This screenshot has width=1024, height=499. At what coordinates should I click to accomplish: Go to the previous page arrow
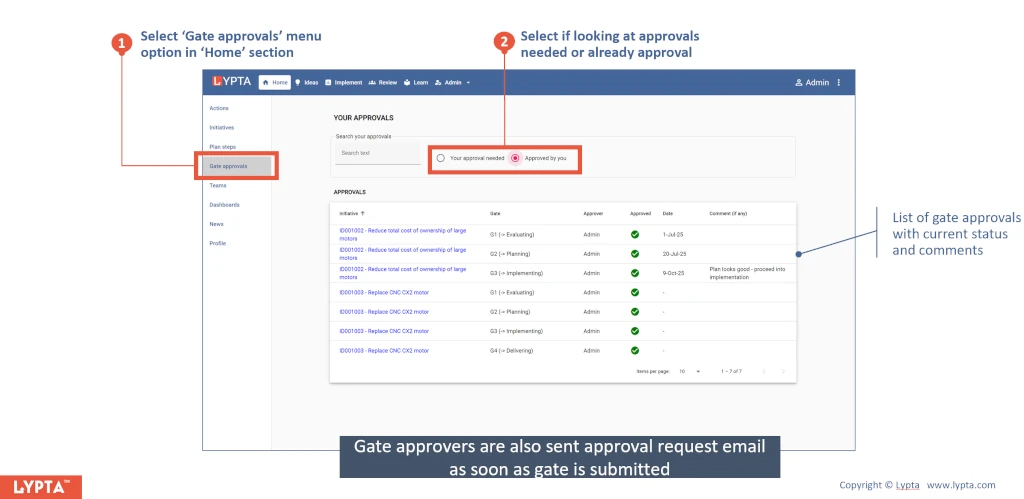(763, 371)
